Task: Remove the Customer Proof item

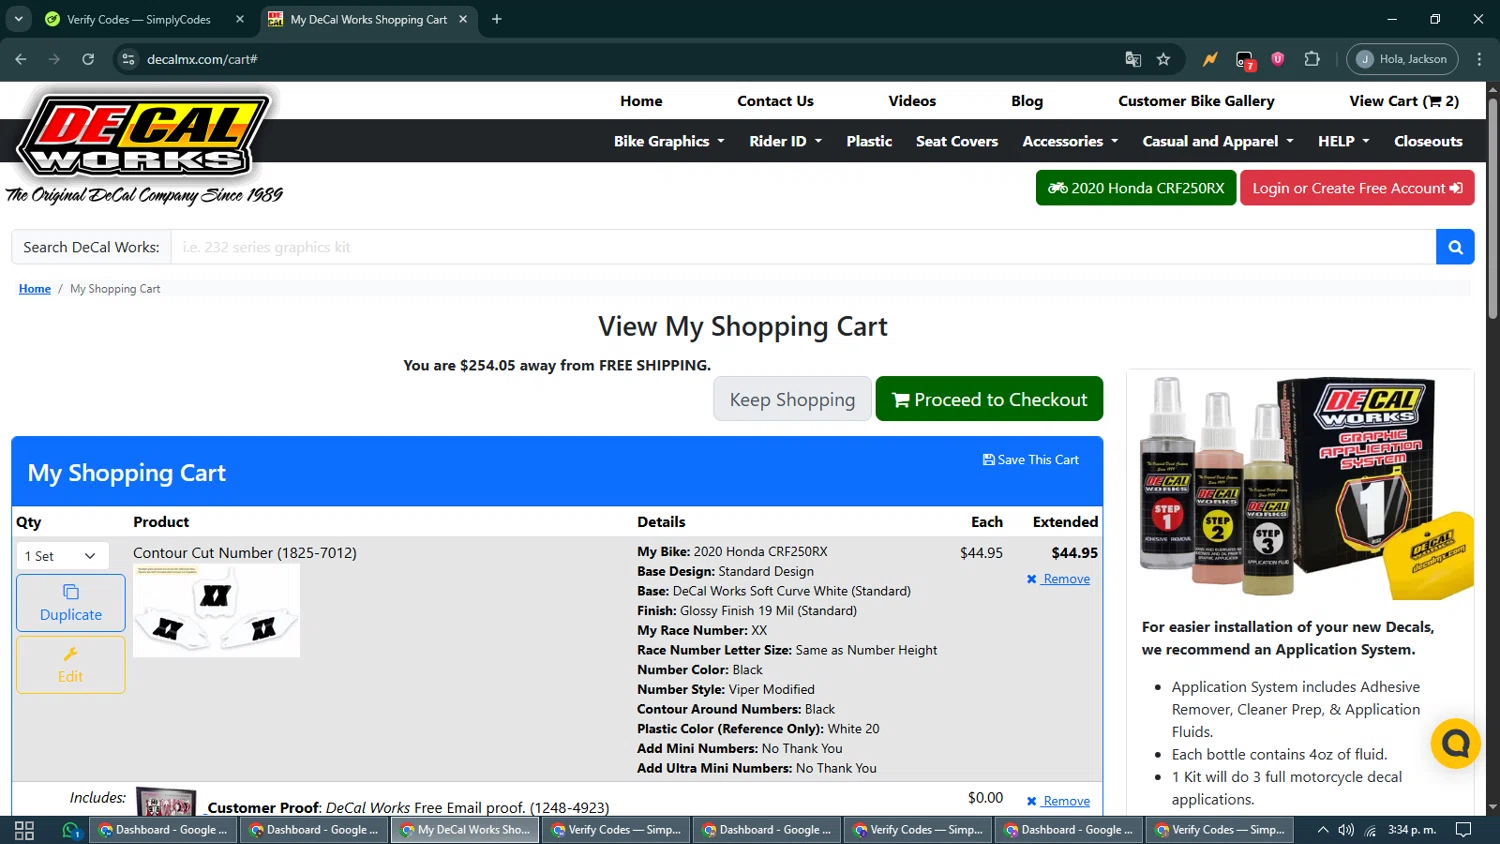Action: (x=1058, y=801)
